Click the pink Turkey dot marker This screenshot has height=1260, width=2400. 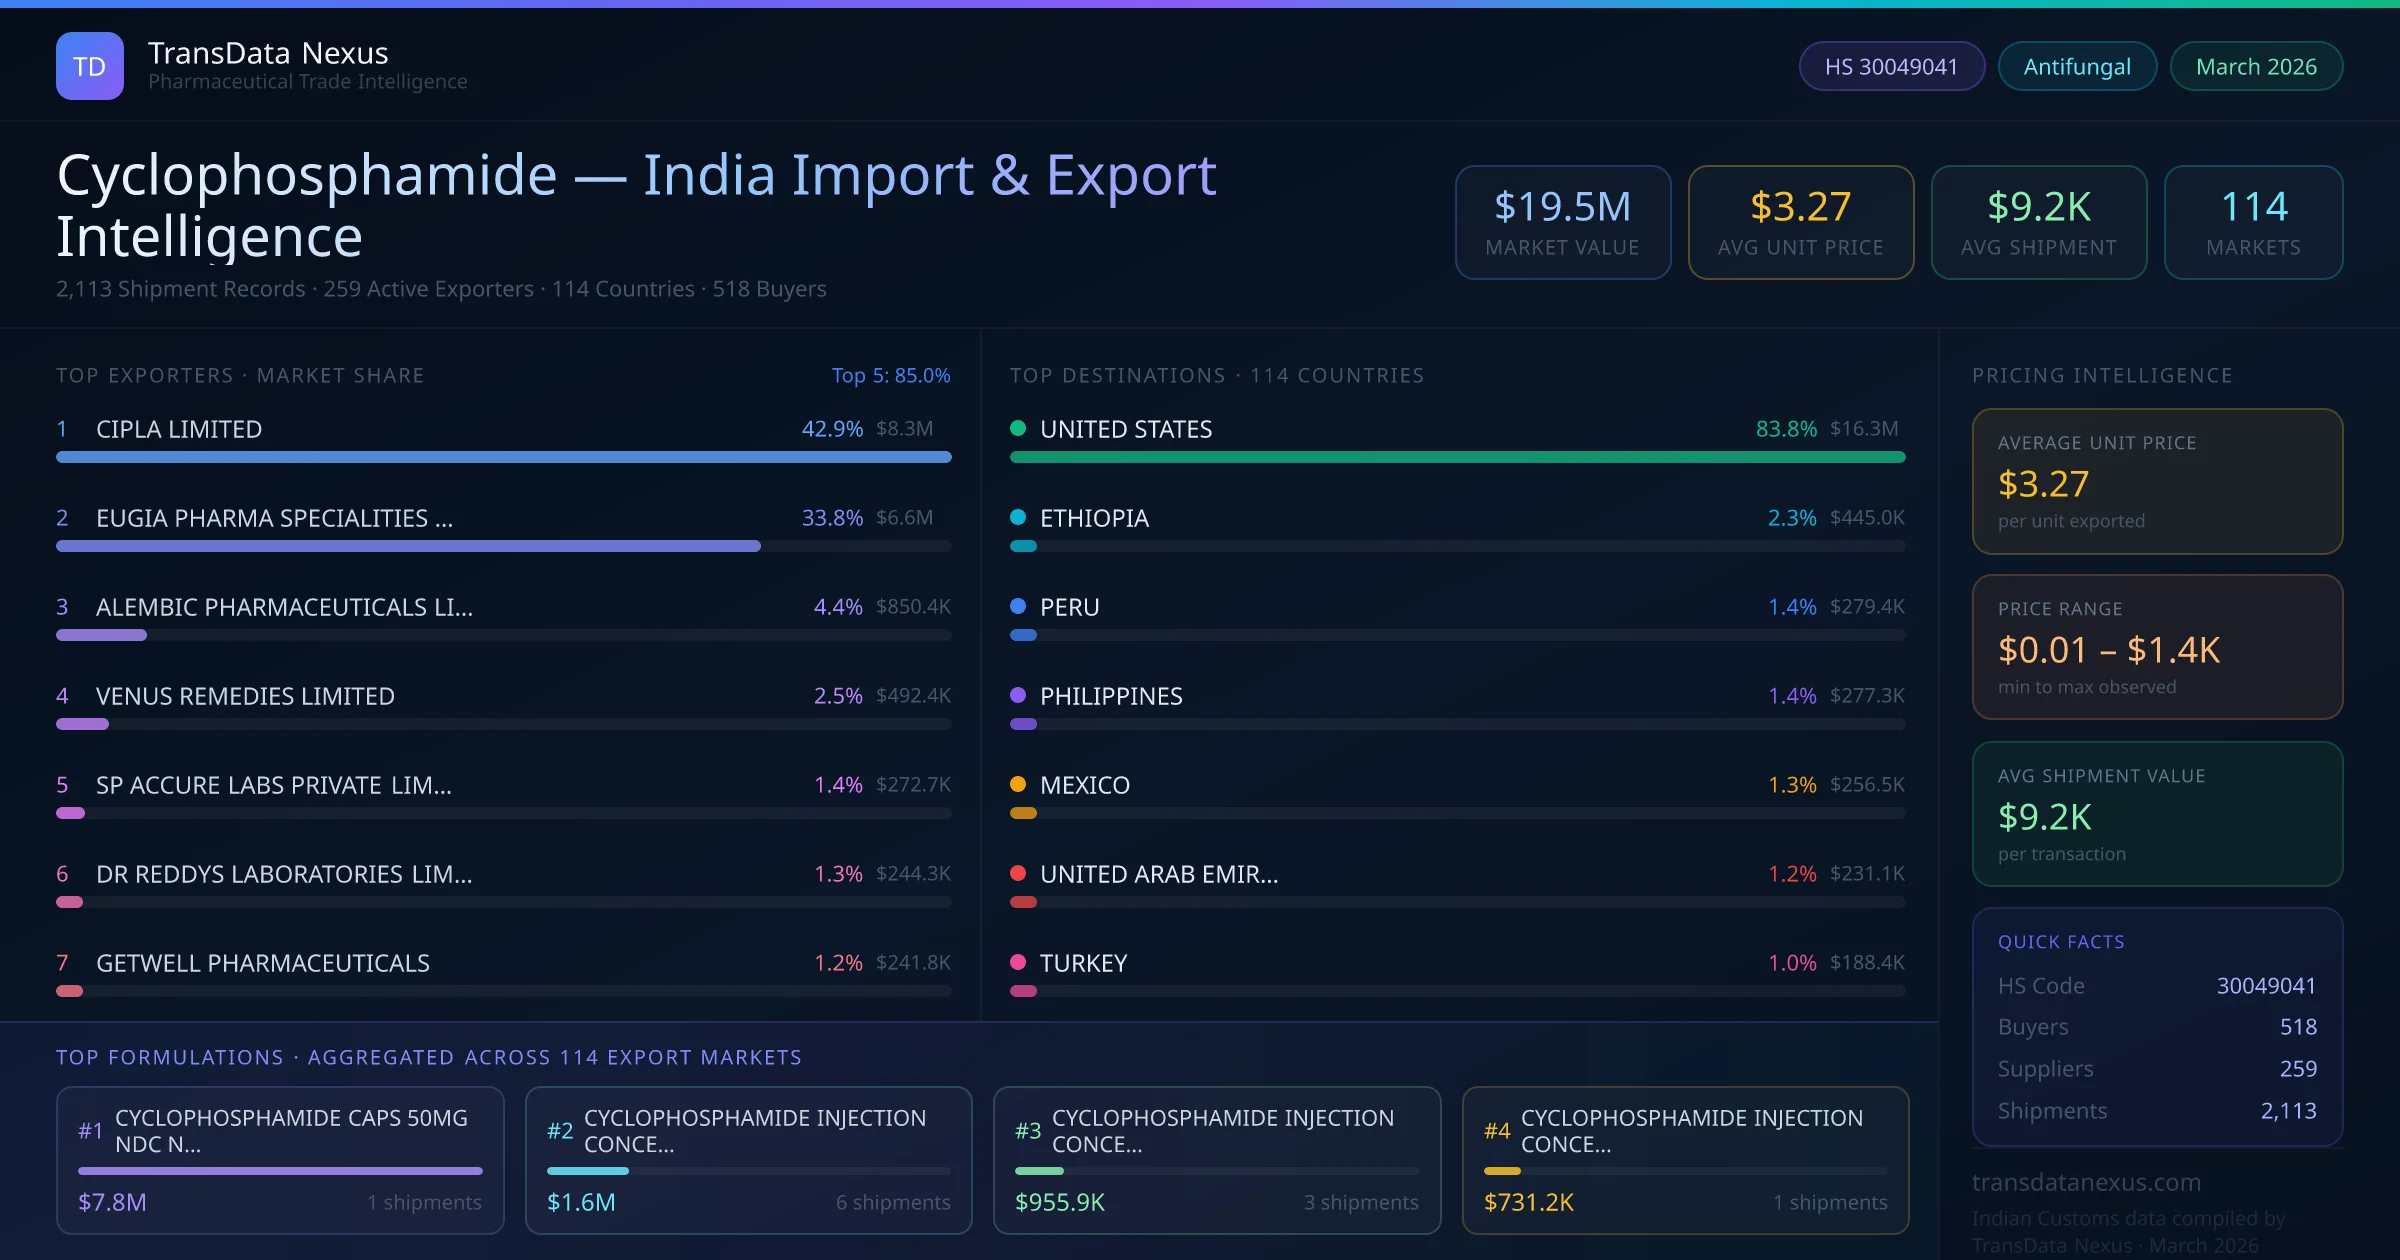point(1018,962)
